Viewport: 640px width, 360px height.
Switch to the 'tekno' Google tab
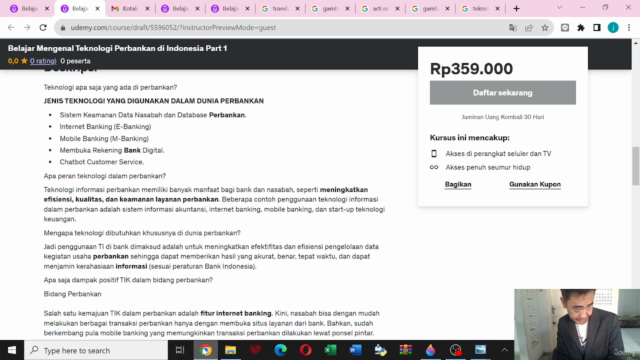(480, 9)
